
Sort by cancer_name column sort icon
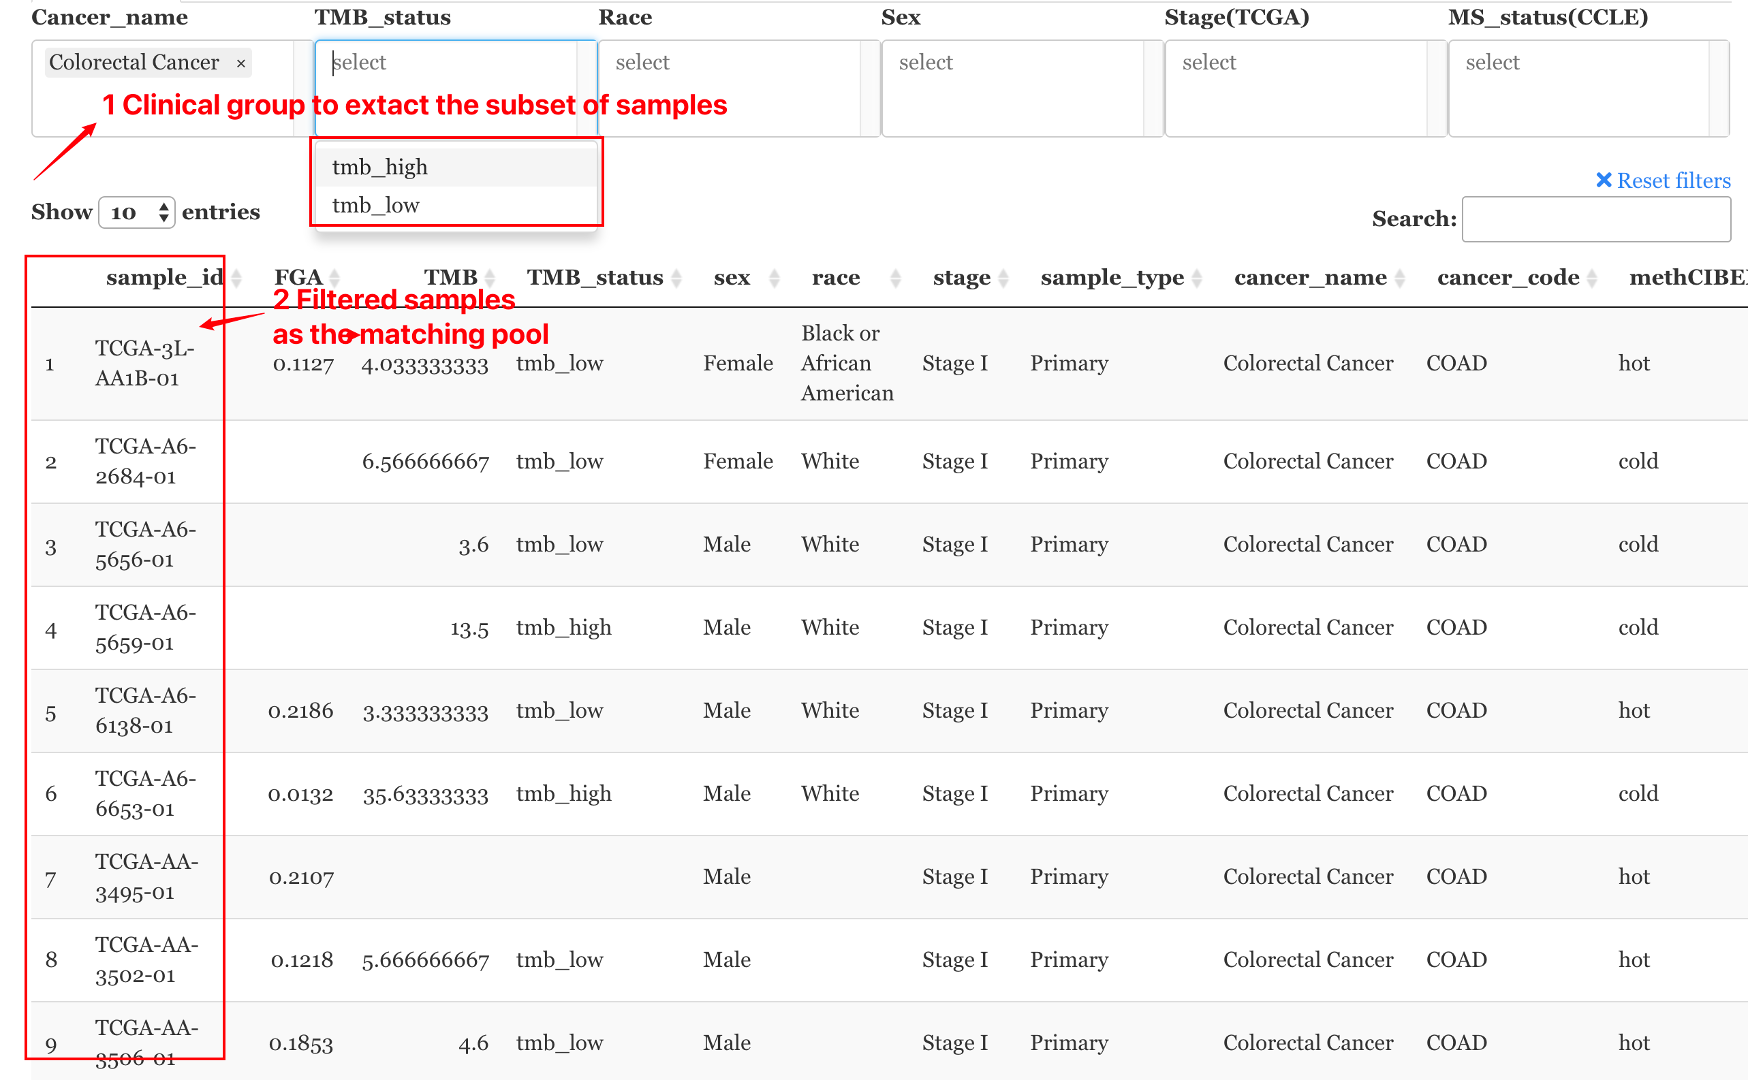click(x=1400, y=278)
